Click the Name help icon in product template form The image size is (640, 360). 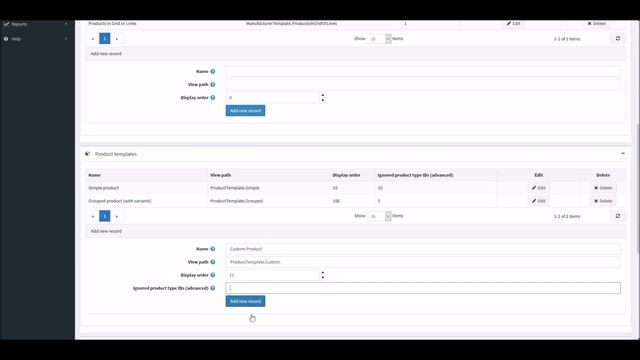pyautogui.click(x=213, y=249)
